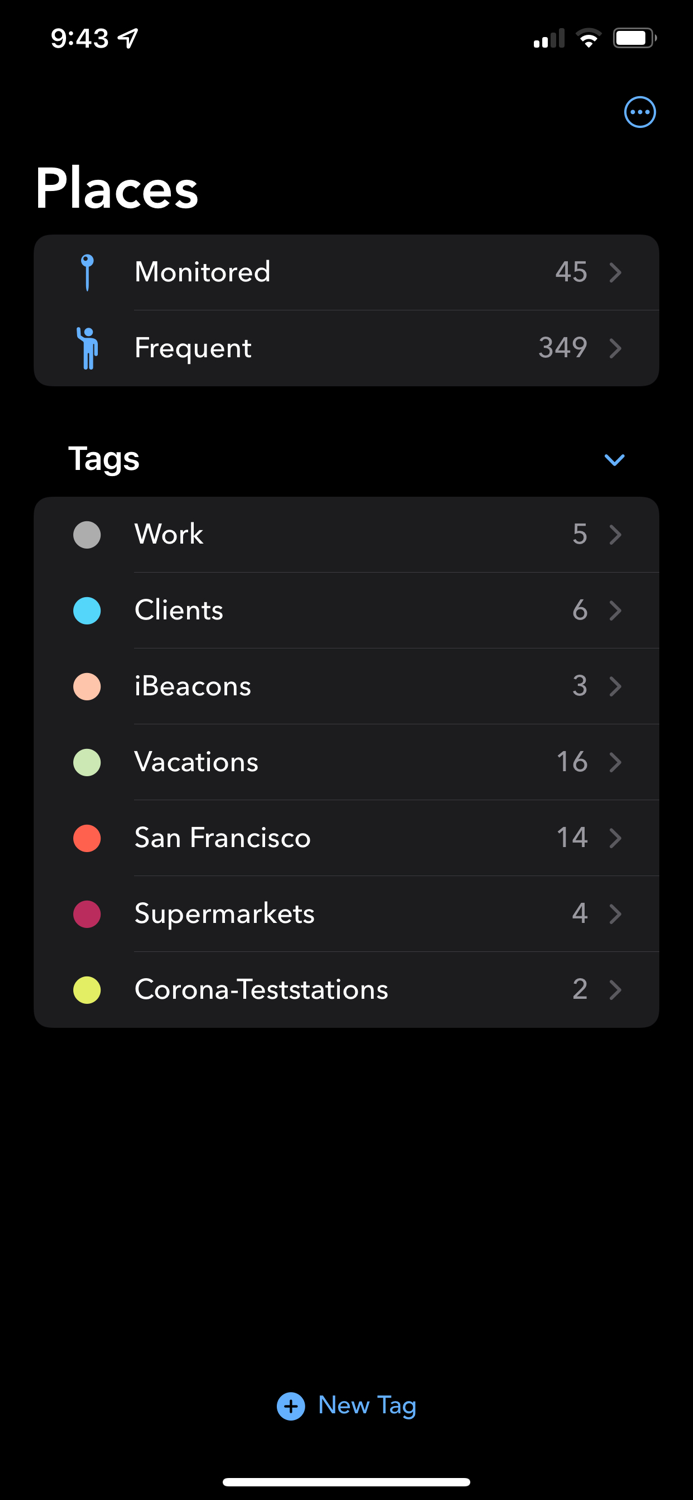693x1500 pixels.
Task: Tap the red swatch of the San Francisco tag
Action: (87, 838)
